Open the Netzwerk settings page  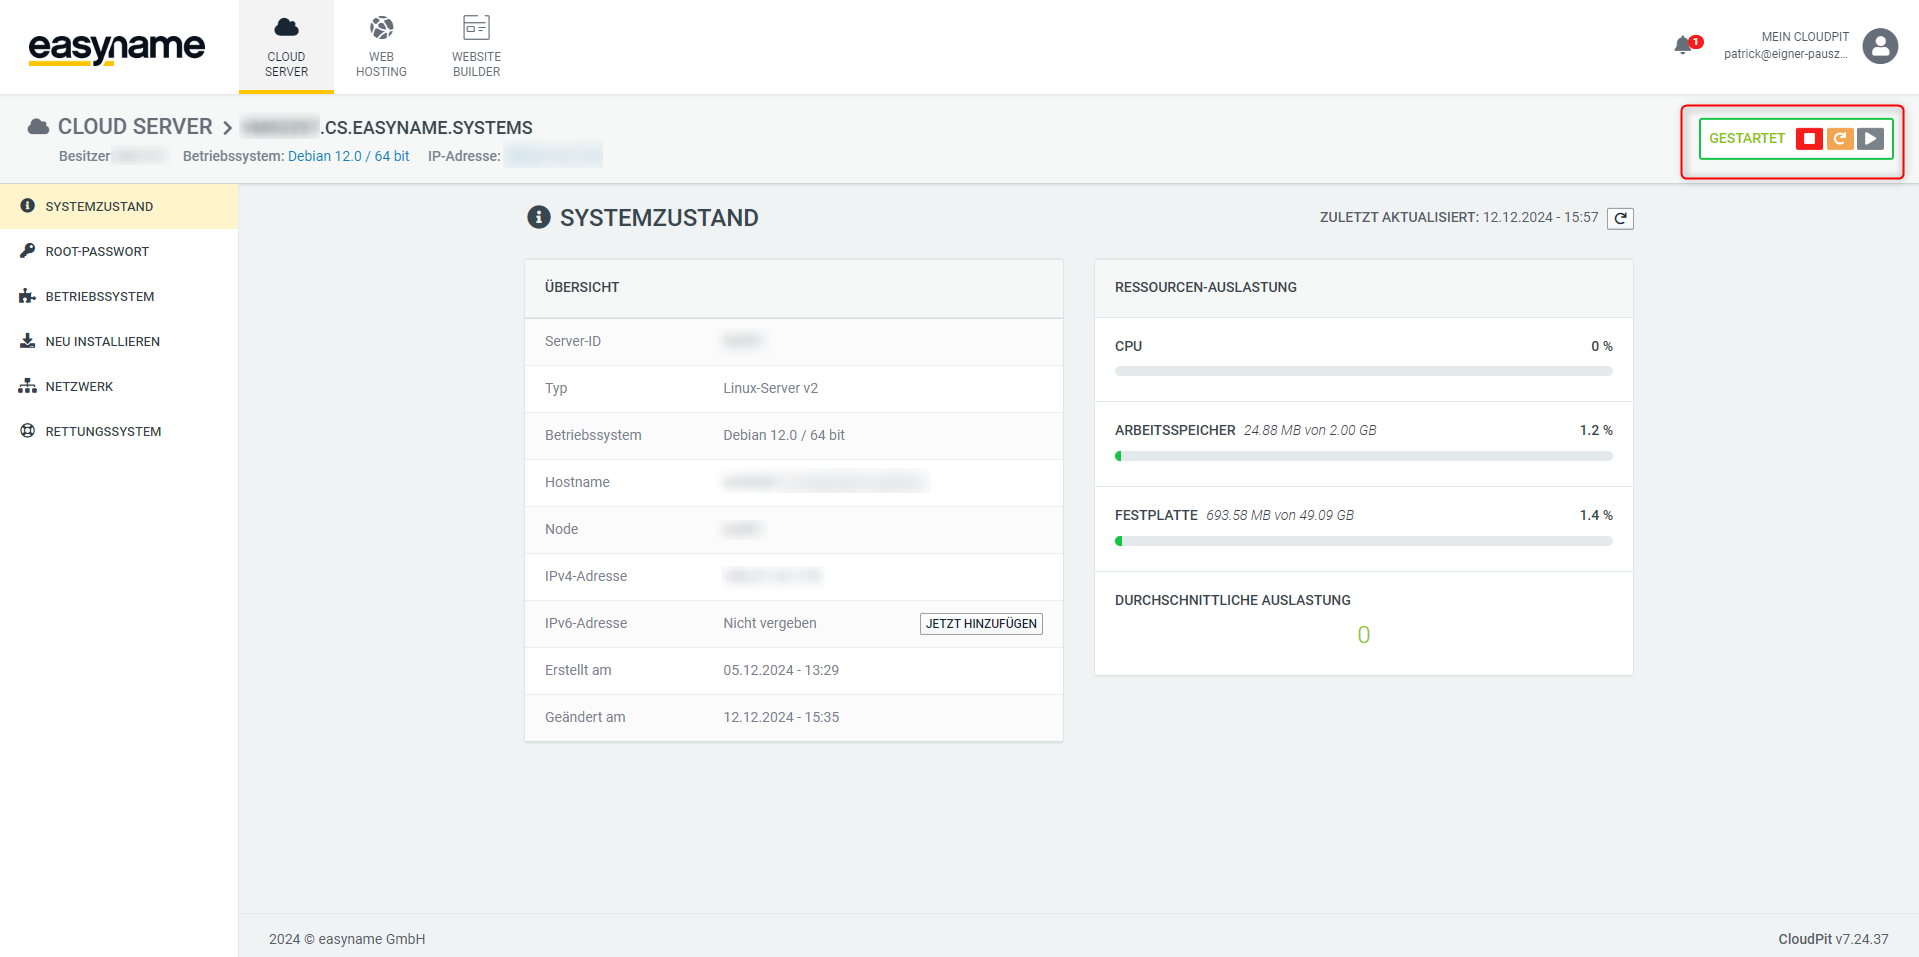[79, 387]
